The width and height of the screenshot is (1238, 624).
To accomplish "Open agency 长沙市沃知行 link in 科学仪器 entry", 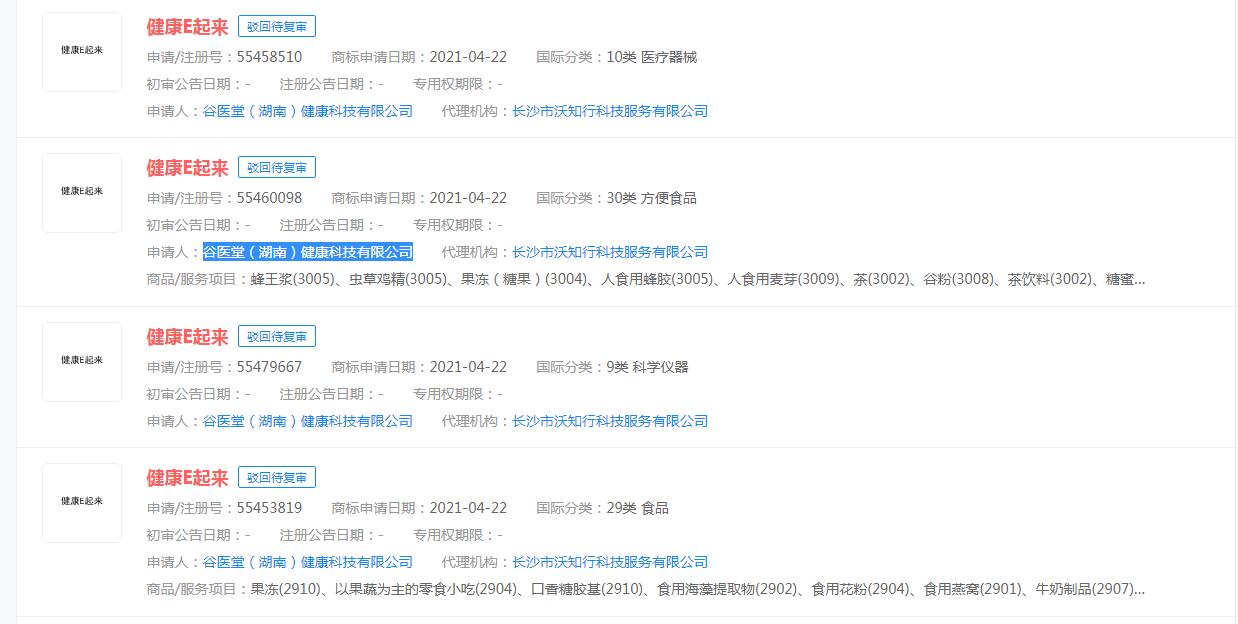I will coord(610,421).
